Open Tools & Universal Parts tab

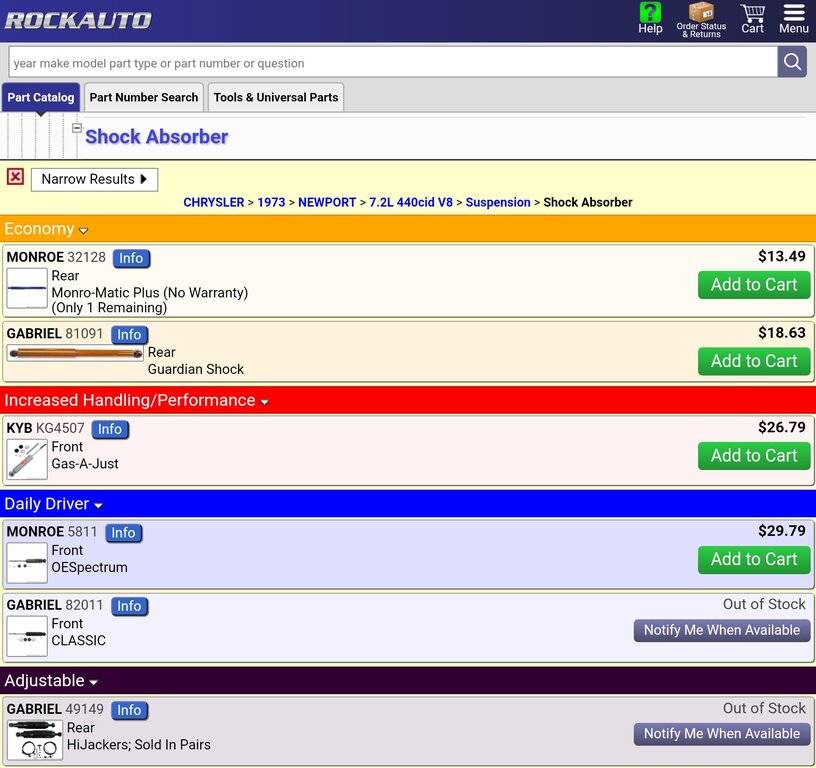tap(276, 97)
